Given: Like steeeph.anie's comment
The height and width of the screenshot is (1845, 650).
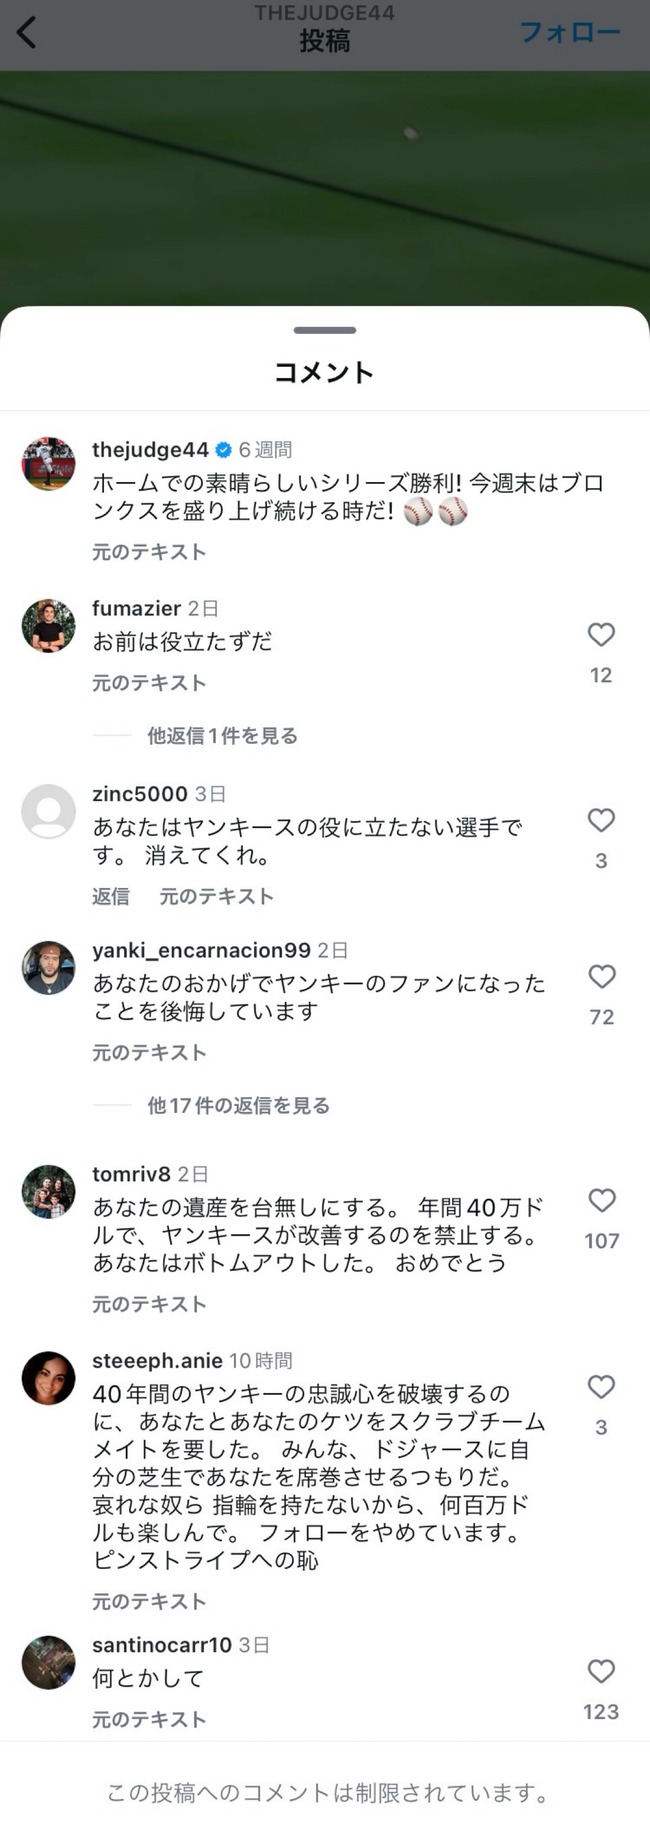Looking at the screenshot, I should click(x=601, y=1387).
